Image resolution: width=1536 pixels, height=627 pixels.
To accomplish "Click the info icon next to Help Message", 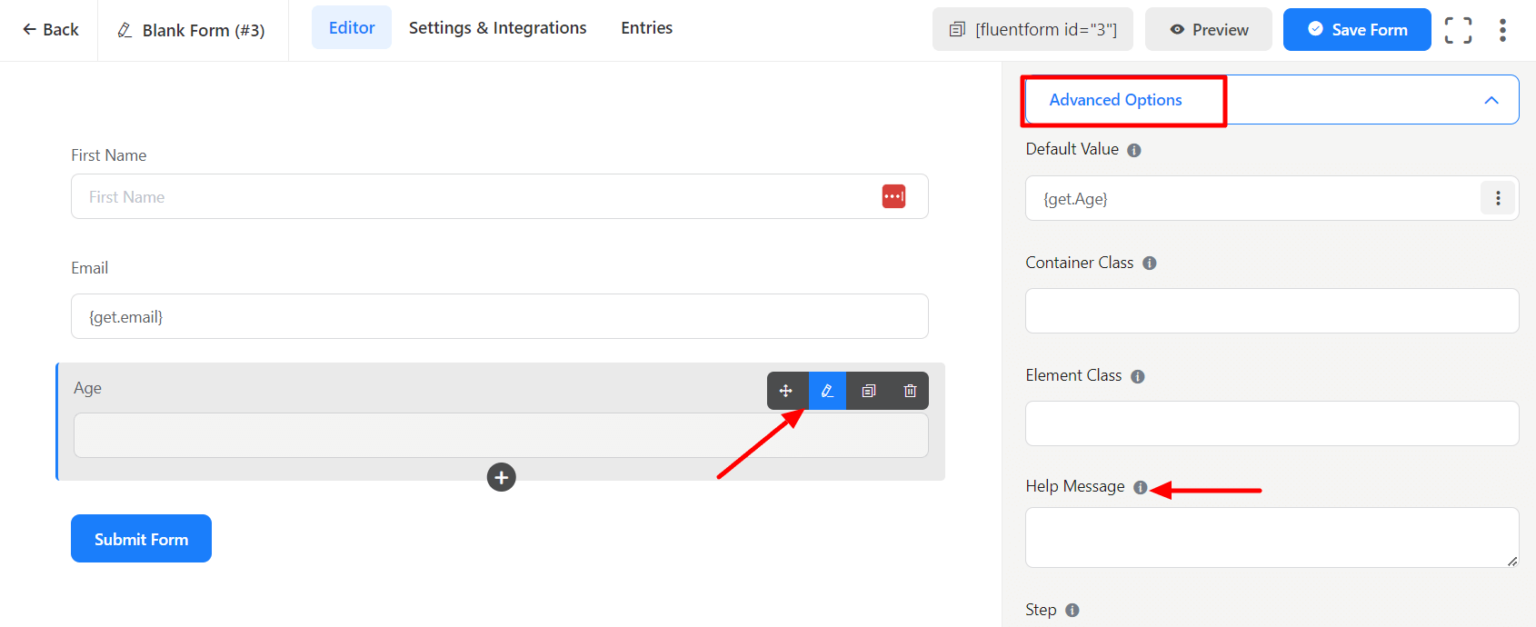I will click(x=1141, y=487).
